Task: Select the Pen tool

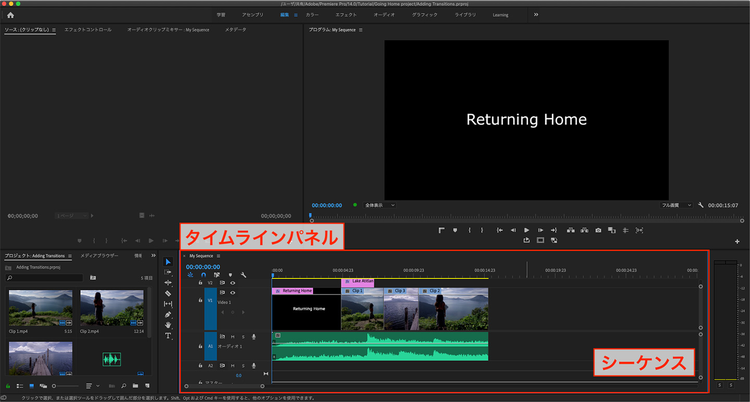Action: tap(168, 314)
